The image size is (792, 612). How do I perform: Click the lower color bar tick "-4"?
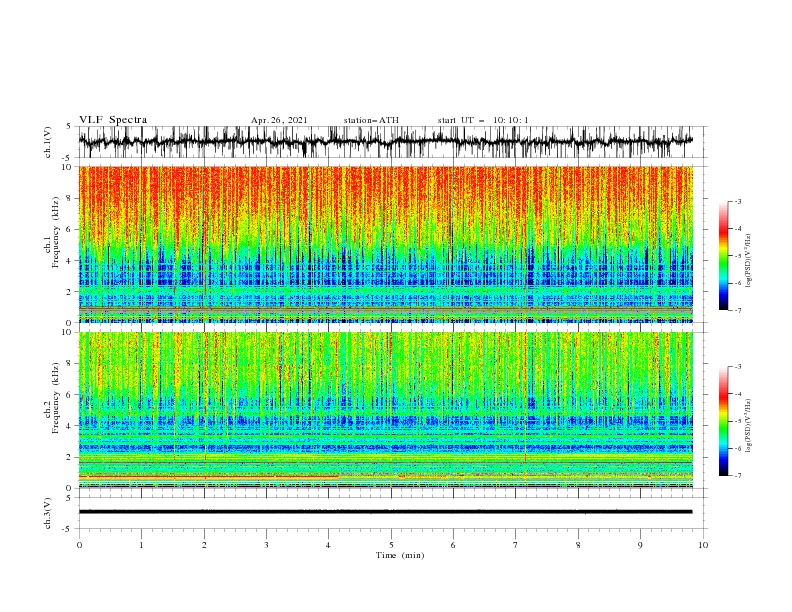(x=737, y=394)
